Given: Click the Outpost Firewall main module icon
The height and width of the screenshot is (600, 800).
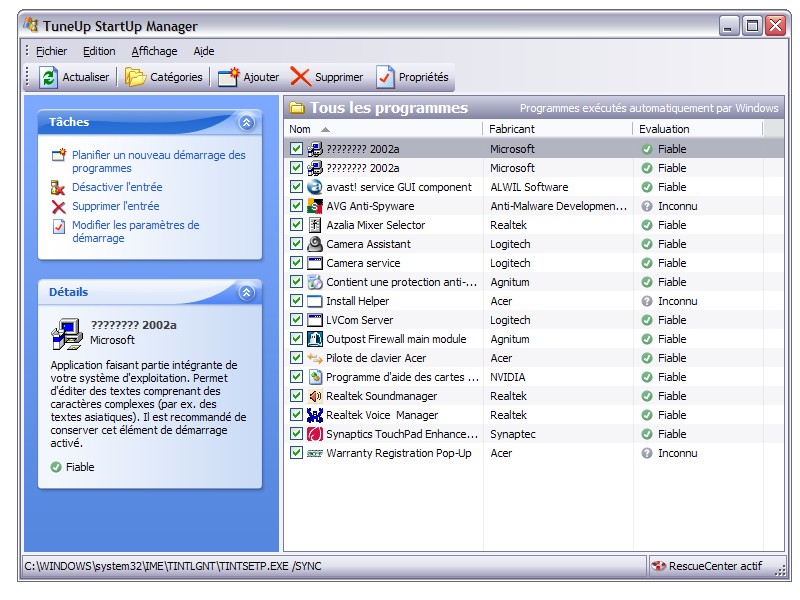Looking at the screenshot, I should coord(315,339).
